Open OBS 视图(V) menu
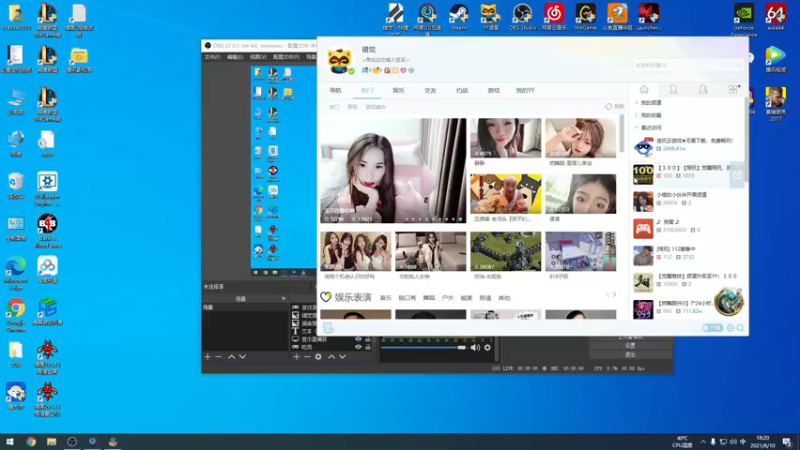800x450 pixels. [x=258, y=57]
